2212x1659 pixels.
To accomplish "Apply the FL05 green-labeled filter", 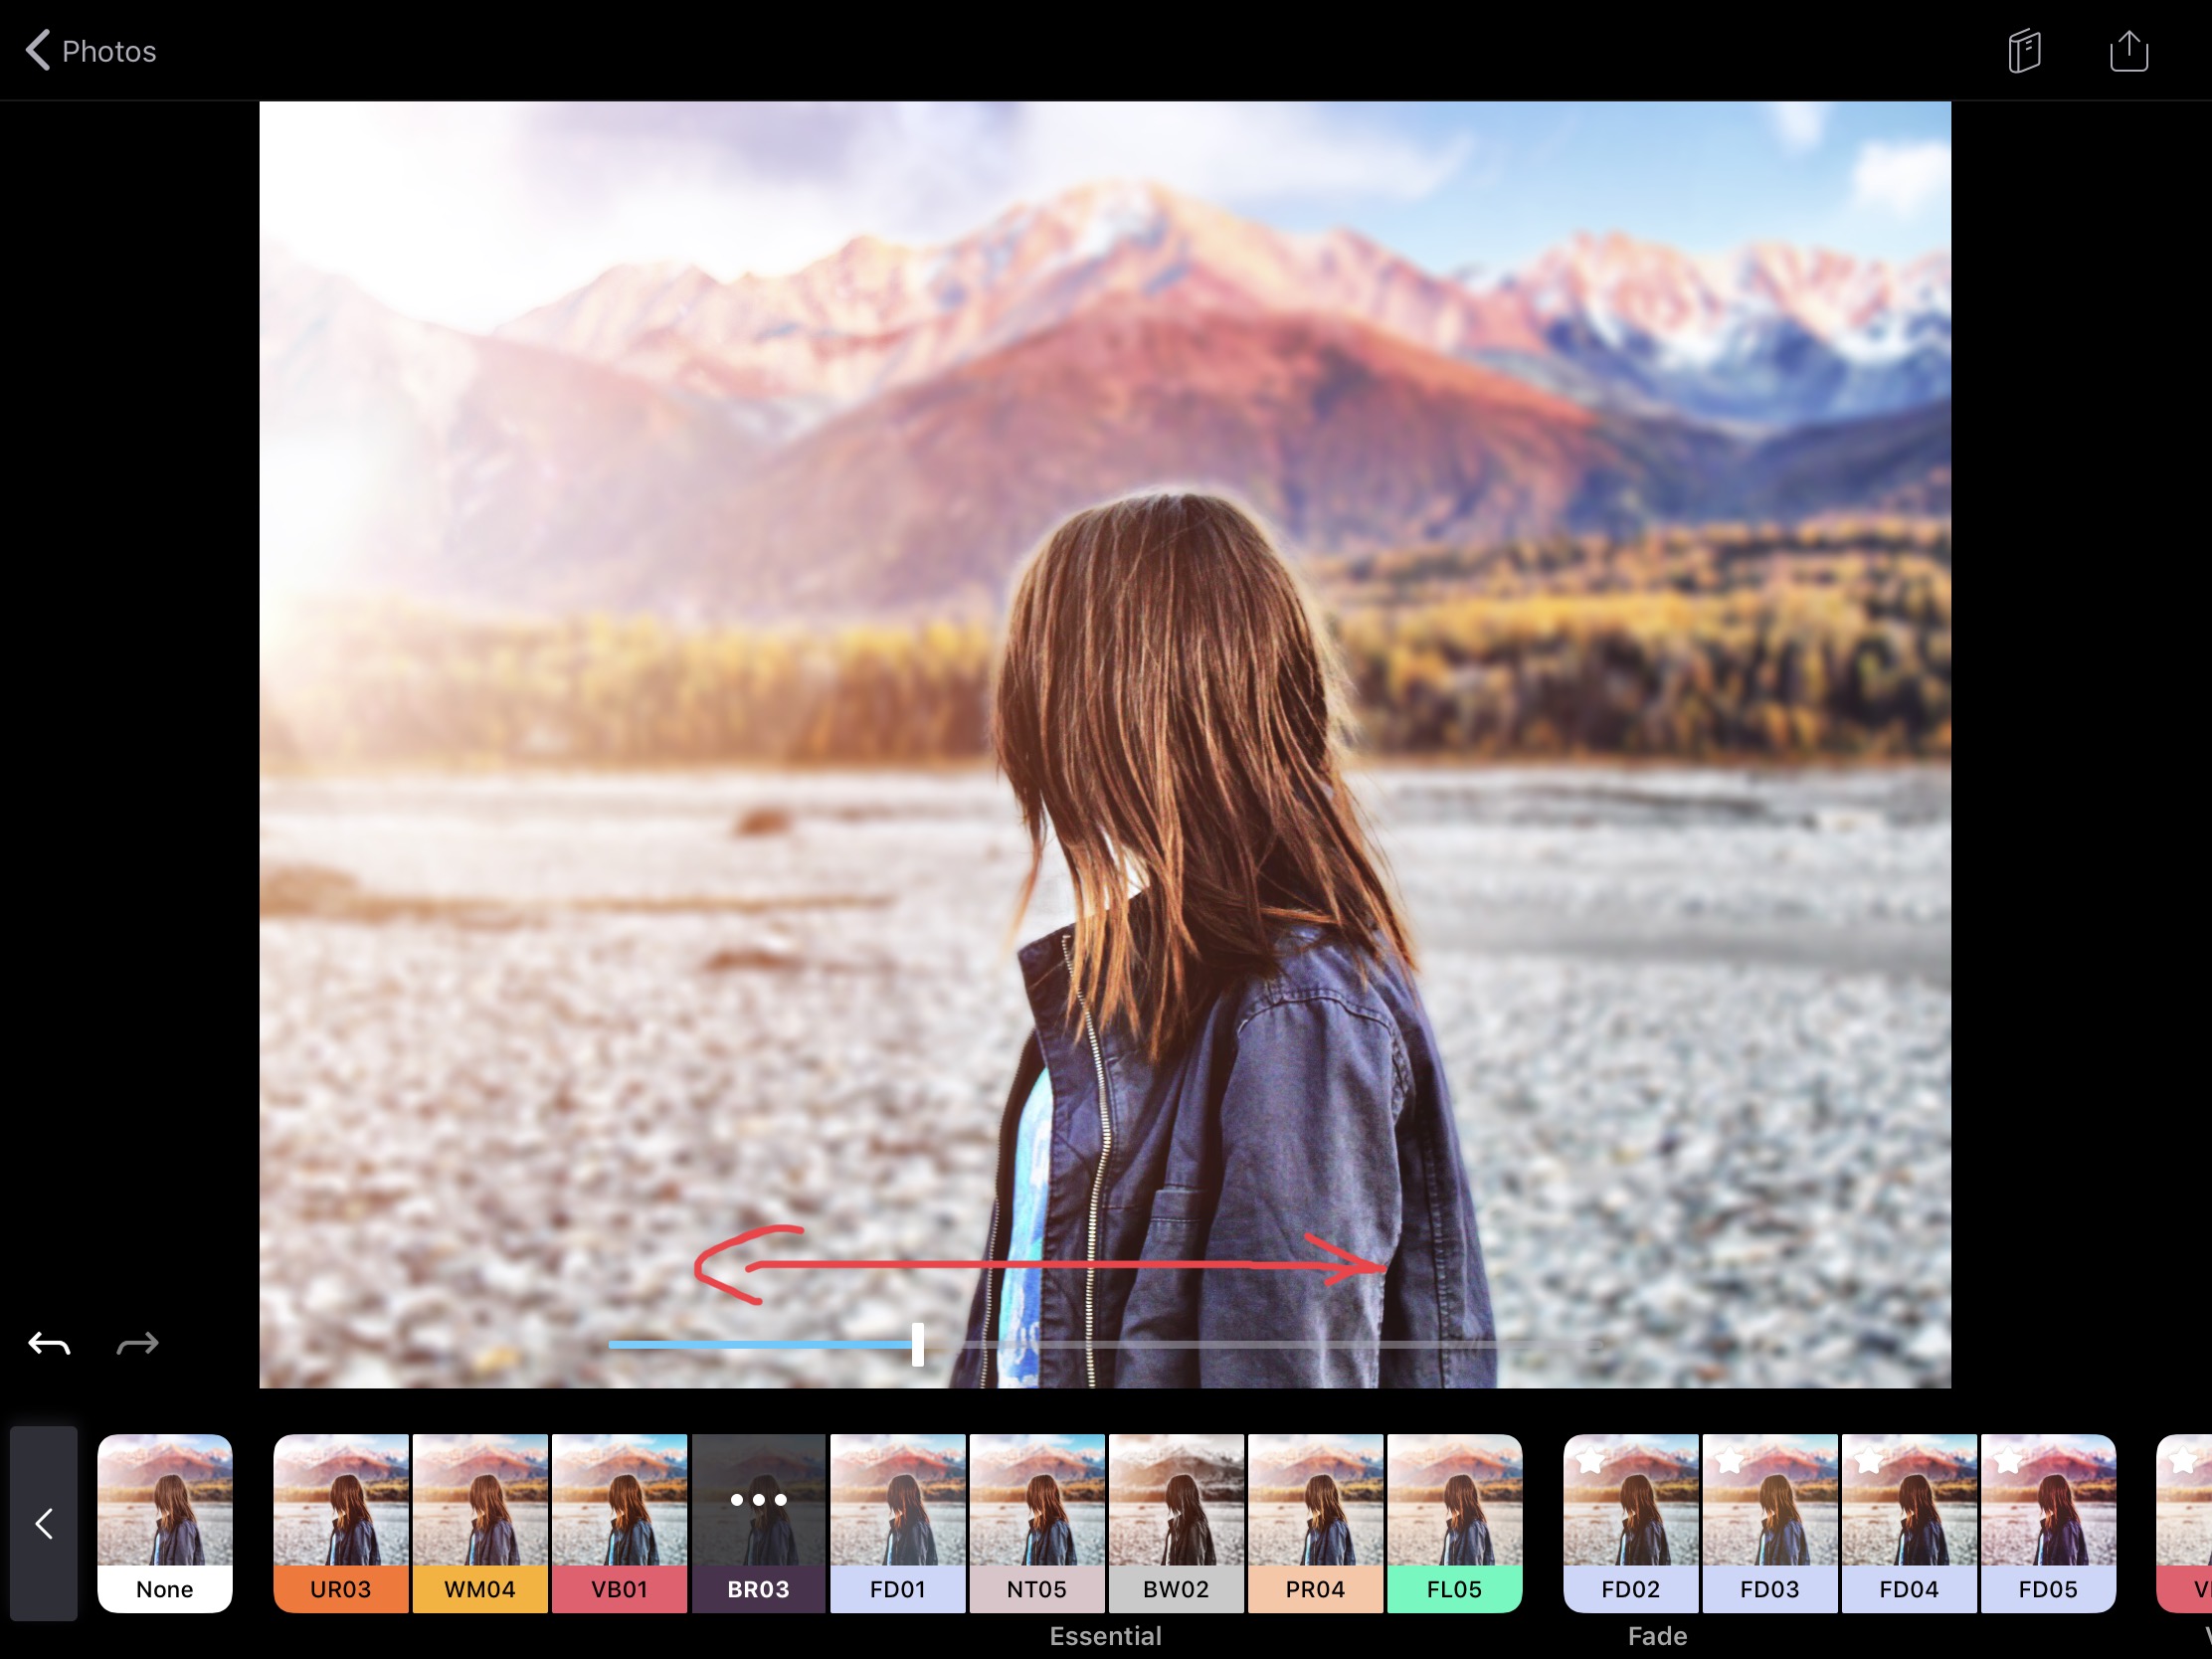I will (x=1454, y=1523).
